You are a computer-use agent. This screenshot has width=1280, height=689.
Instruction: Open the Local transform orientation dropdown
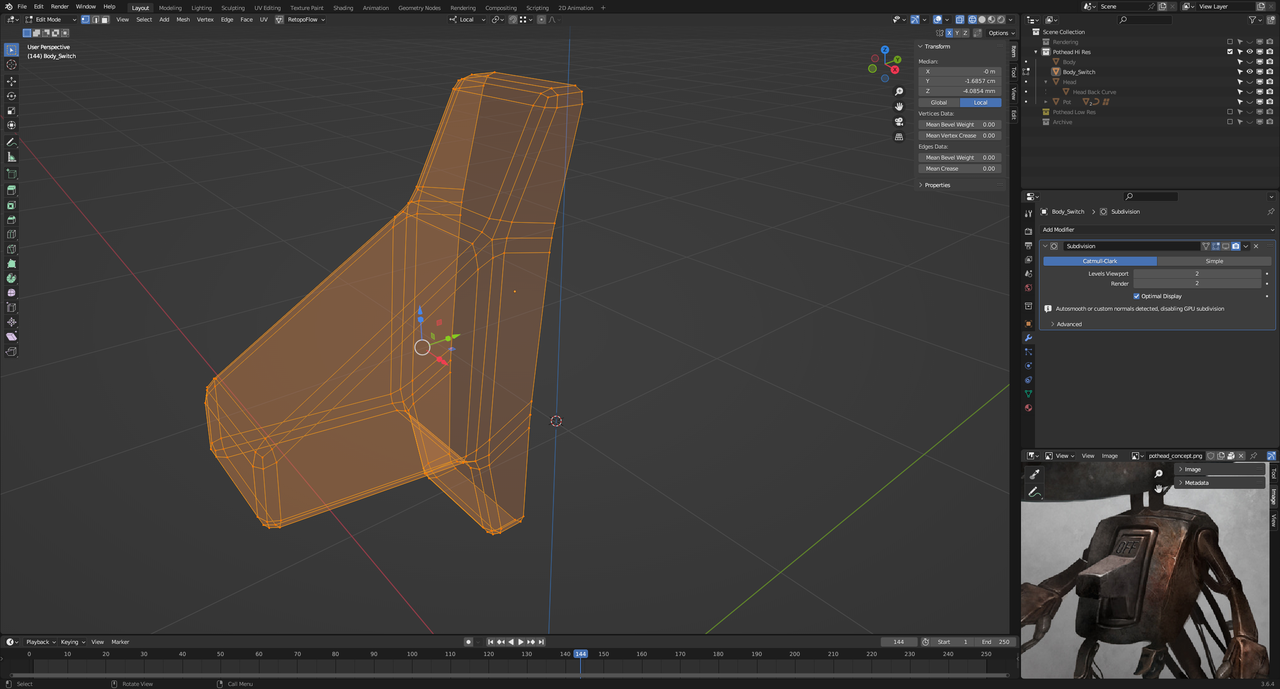(x=466, y=20)
